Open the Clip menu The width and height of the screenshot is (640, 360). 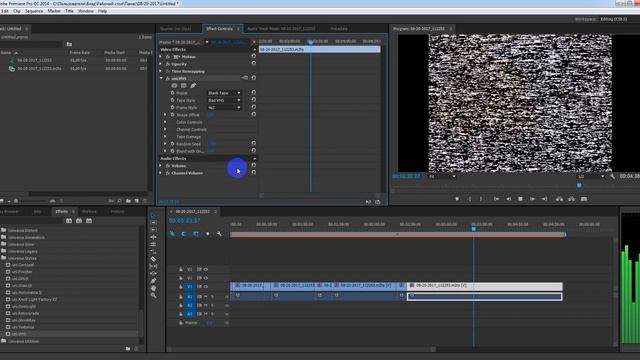(17, 11)
